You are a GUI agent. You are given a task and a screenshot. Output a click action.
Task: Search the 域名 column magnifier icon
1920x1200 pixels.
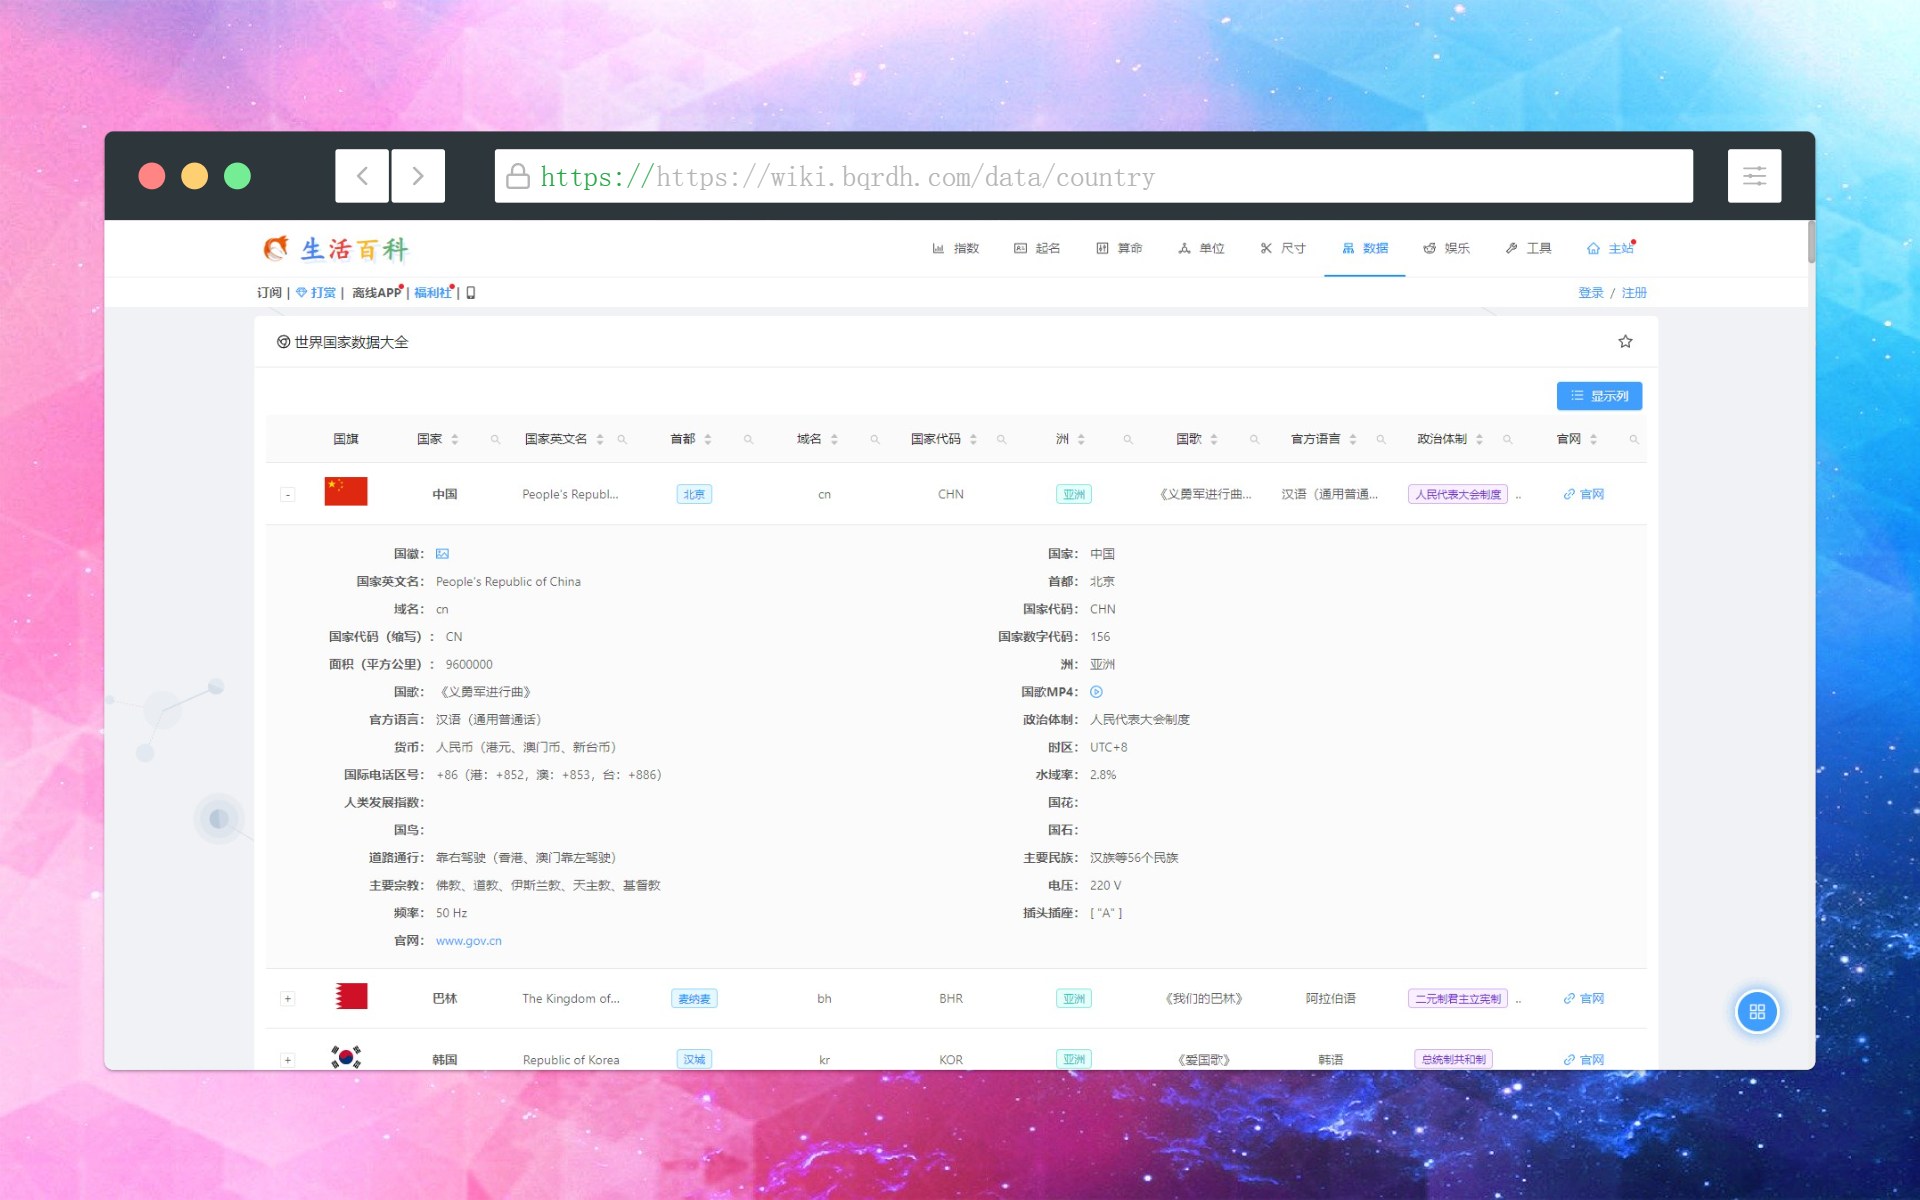coord(875,439)
